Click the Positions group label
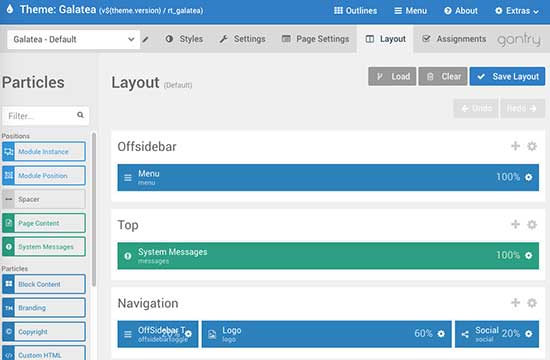This screenshot has width=550, height=360. [15, 136]
